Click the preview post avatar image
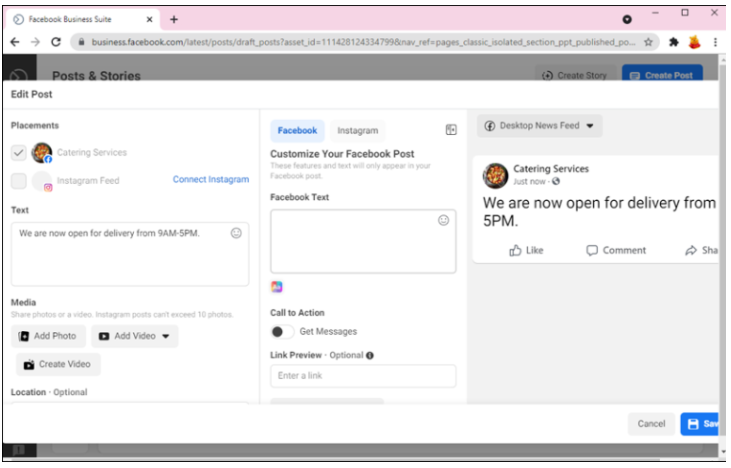Screen dimensions: 731x468 coord(495,175)
